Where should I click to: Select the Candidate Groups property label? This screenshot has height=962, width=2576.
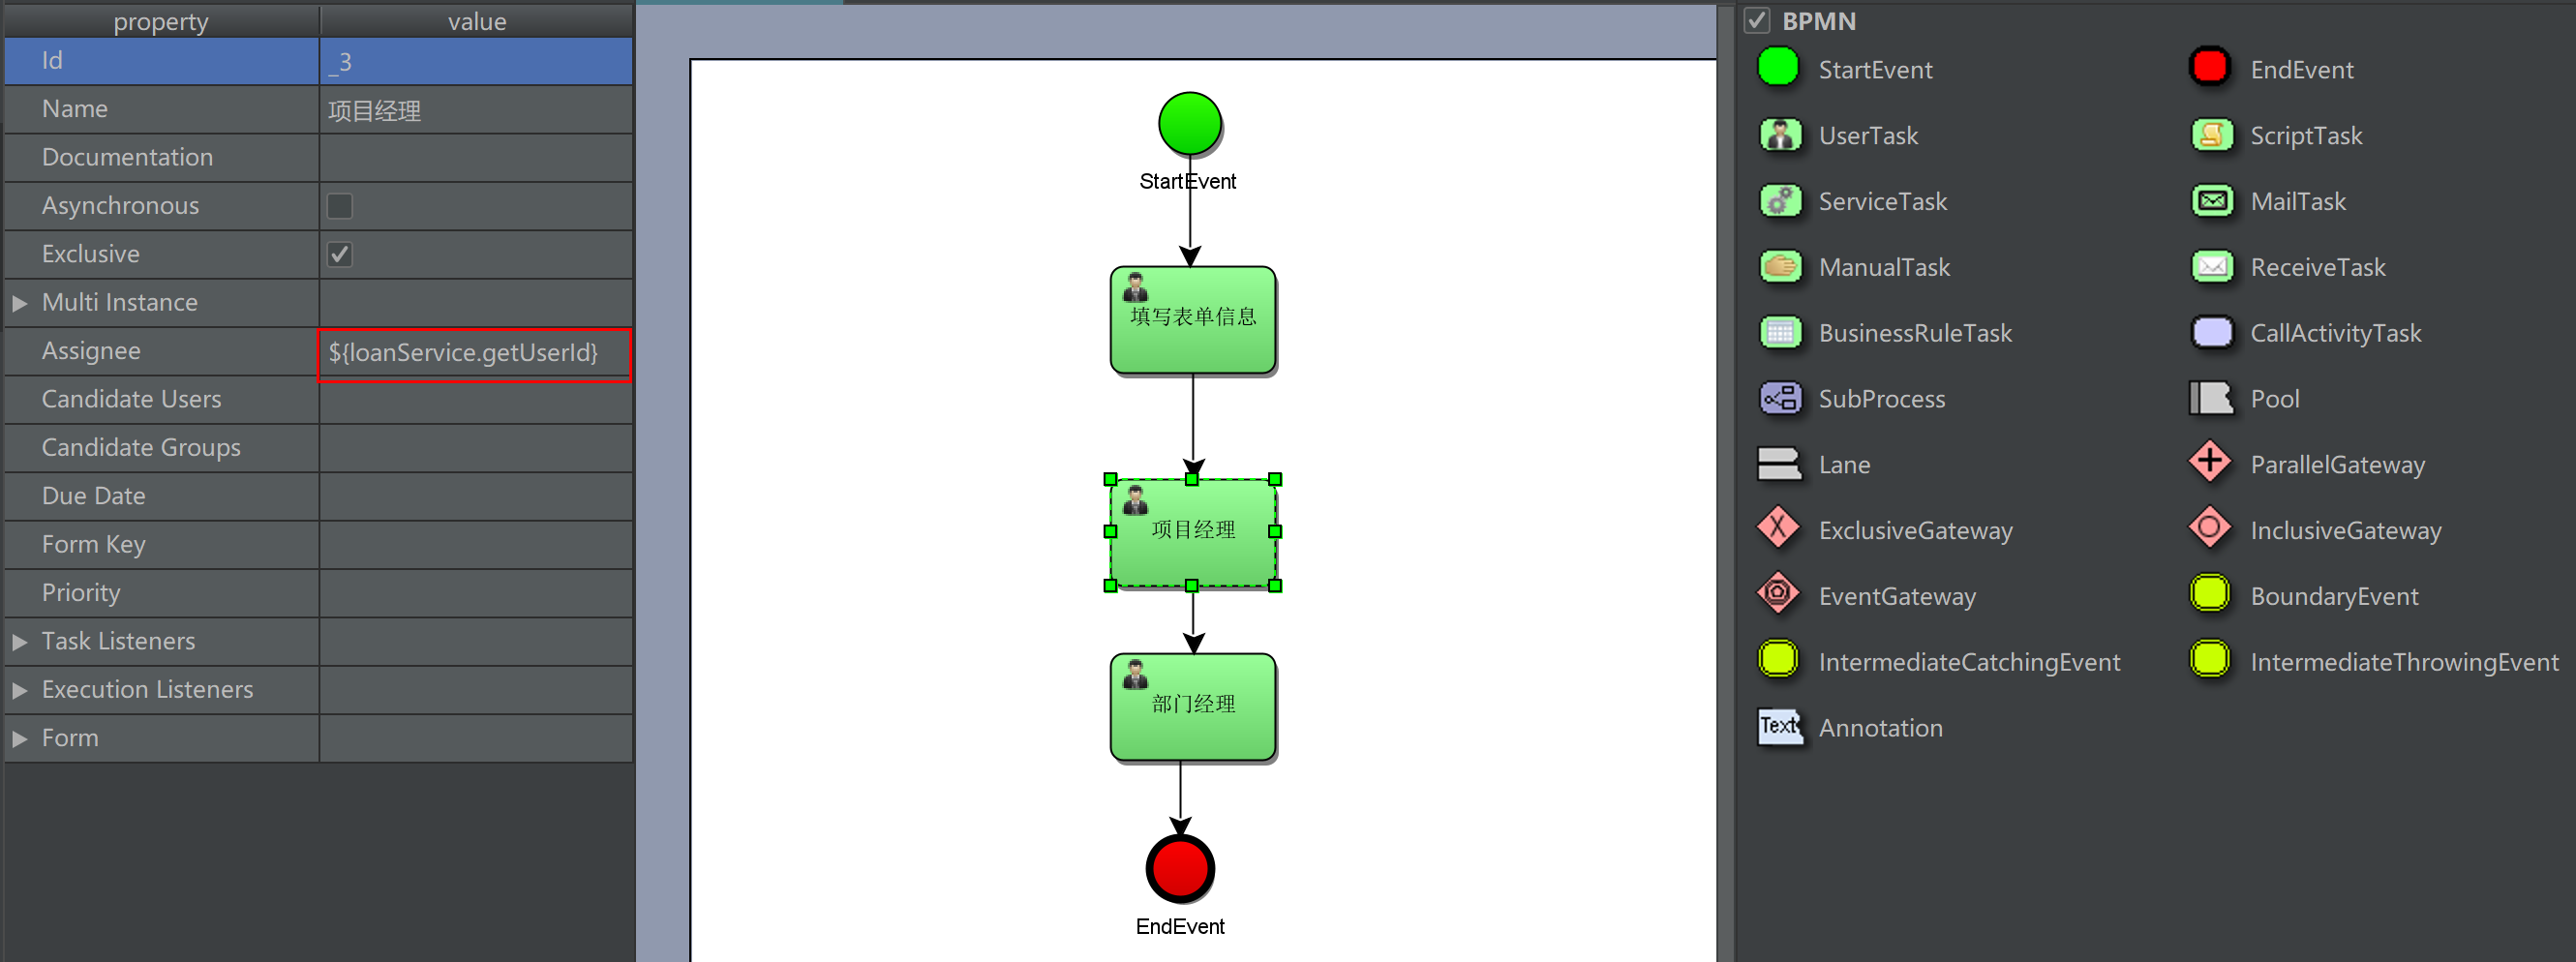tap(141, 448)
